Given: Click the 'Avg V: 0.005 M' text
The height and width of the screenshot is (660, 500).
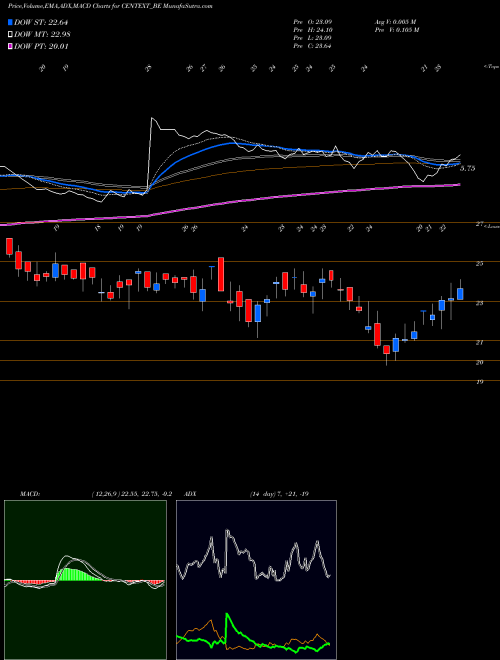Looking at the screenshot, I should (396, 21).
